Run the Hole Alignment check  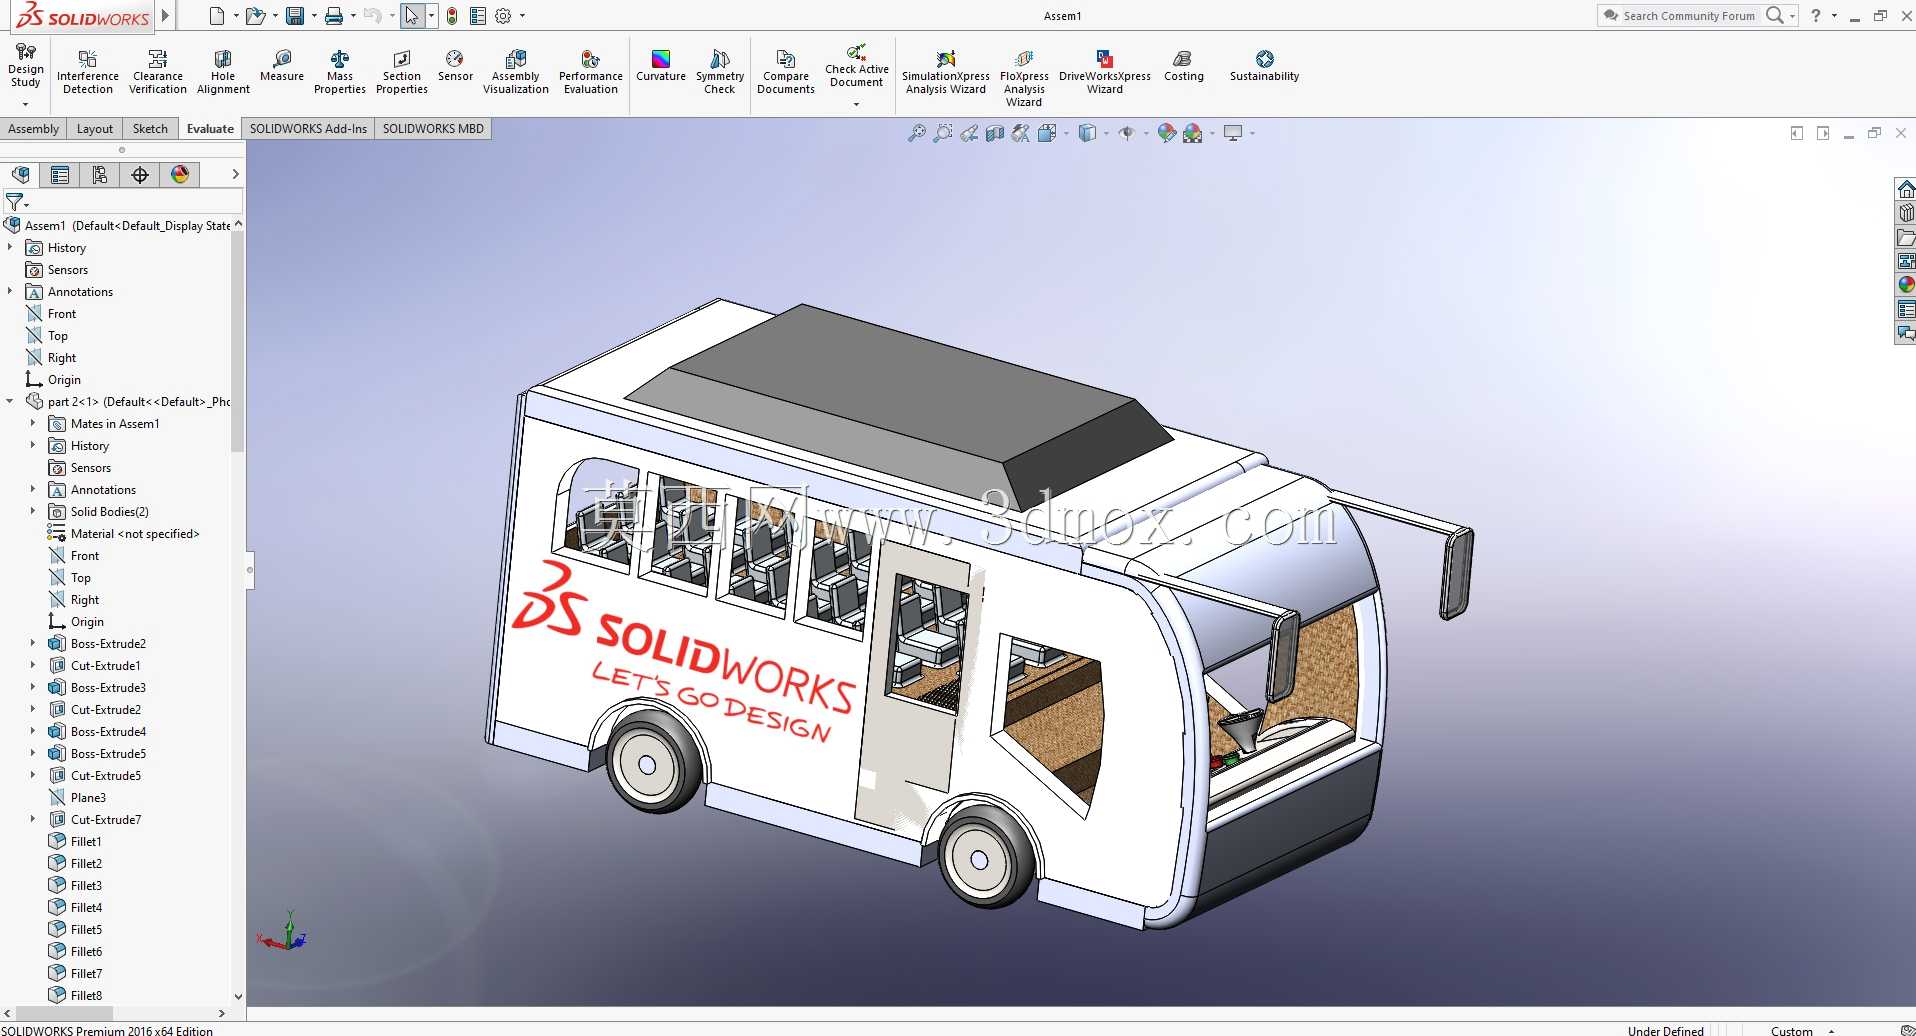[x=223, y=72]
